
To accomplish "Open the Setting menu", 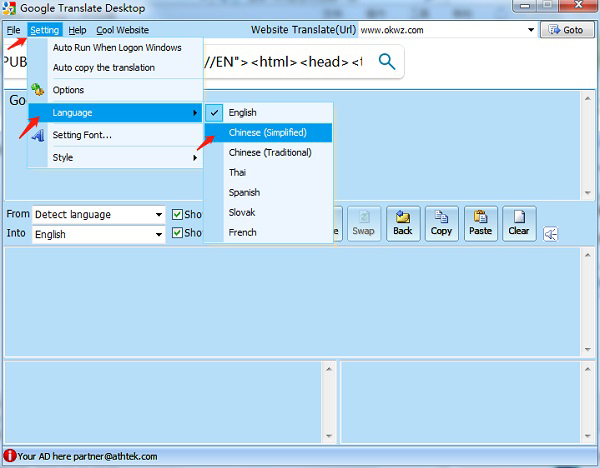I will (45, 30).
